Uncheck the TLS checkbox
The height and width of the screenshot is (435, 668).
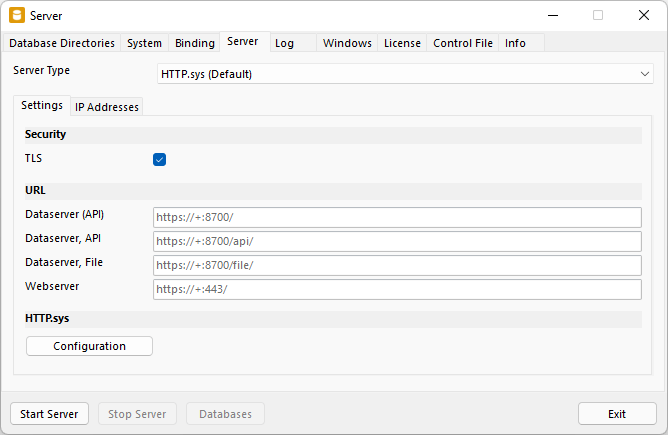point(159,159)
